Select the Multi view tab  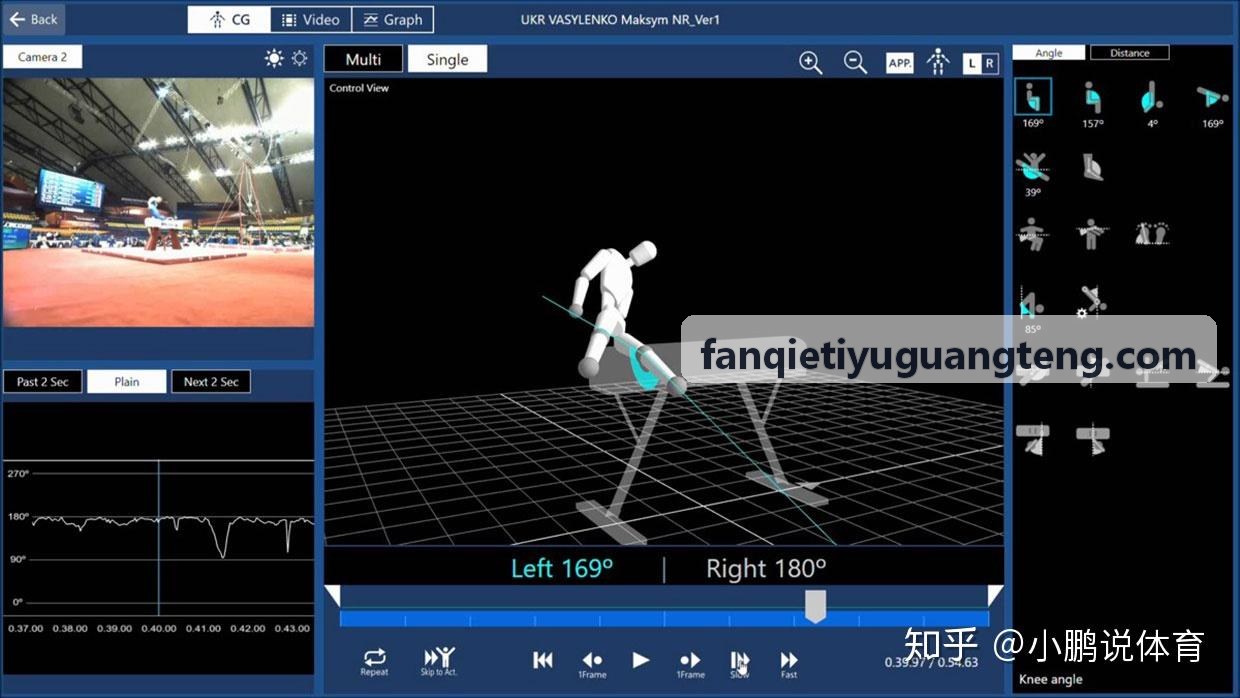pyautogui.click(x=363, y=59)
